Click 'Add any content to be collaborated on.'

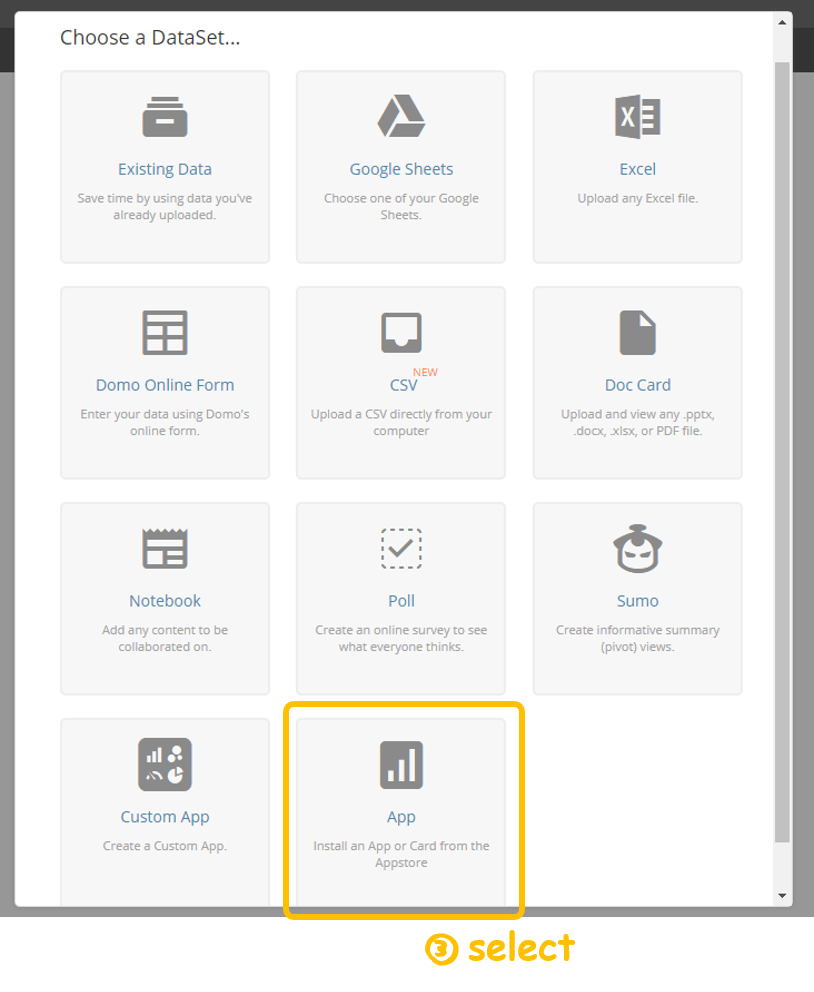[x=164, y=638]
